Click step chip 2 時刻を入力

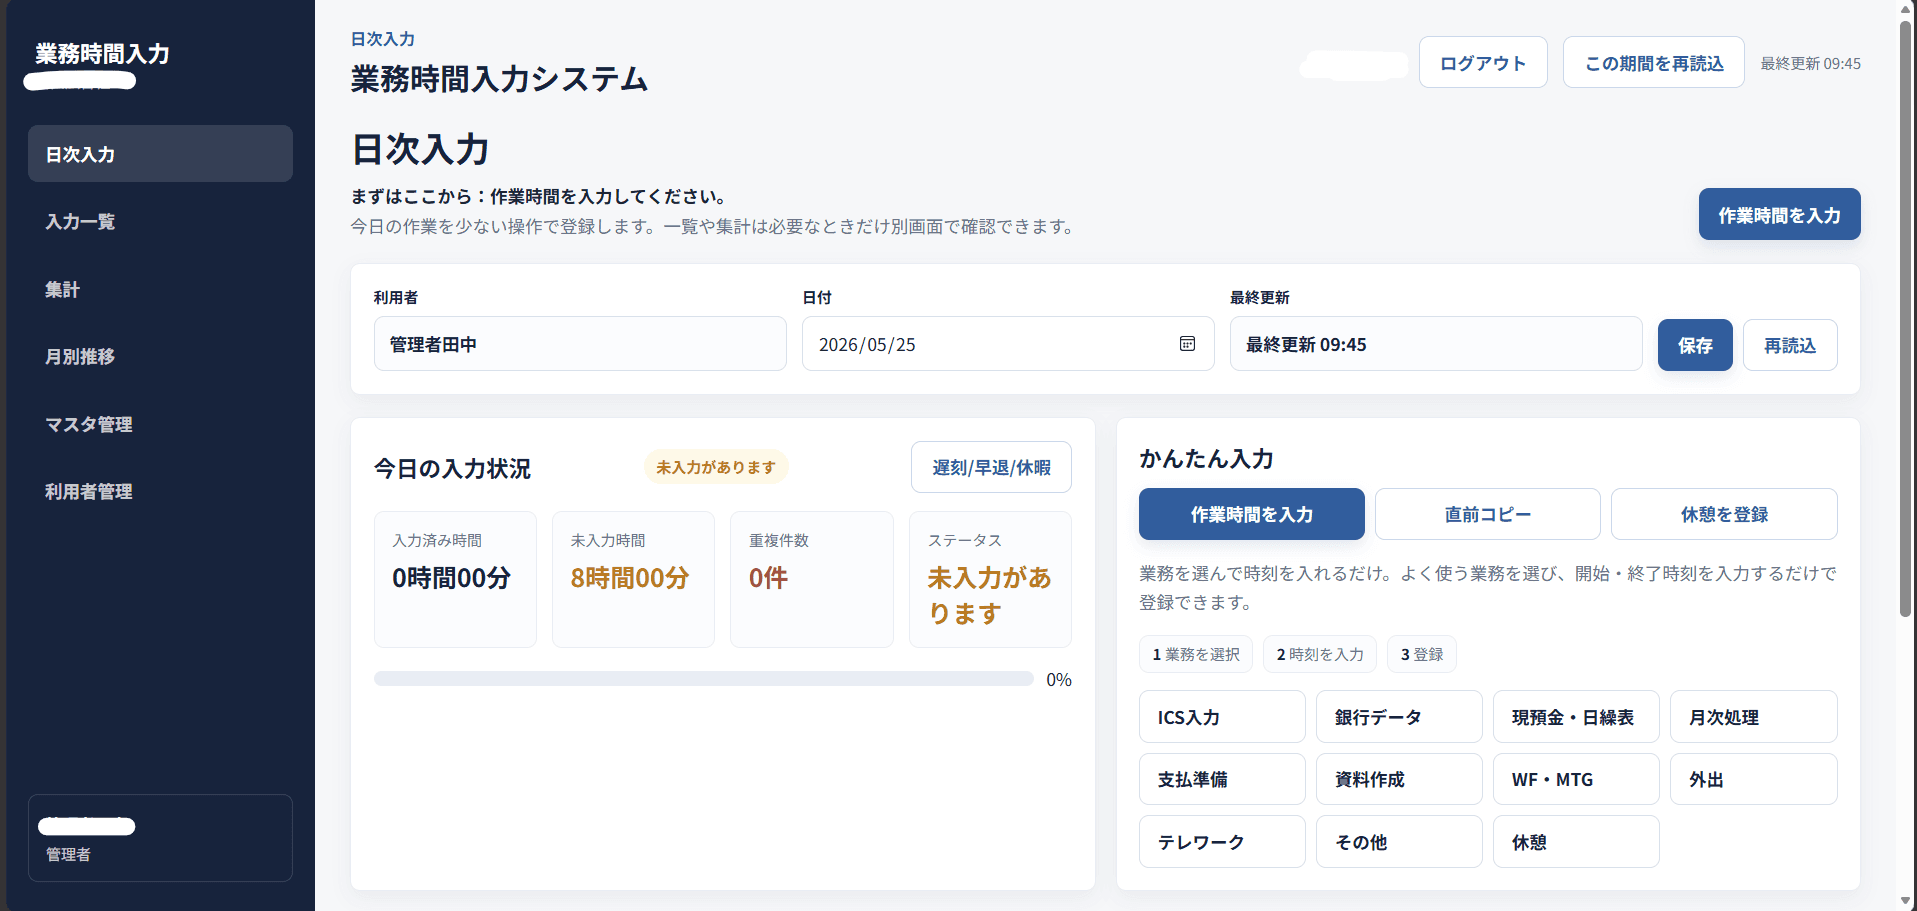click(1320, 654)
